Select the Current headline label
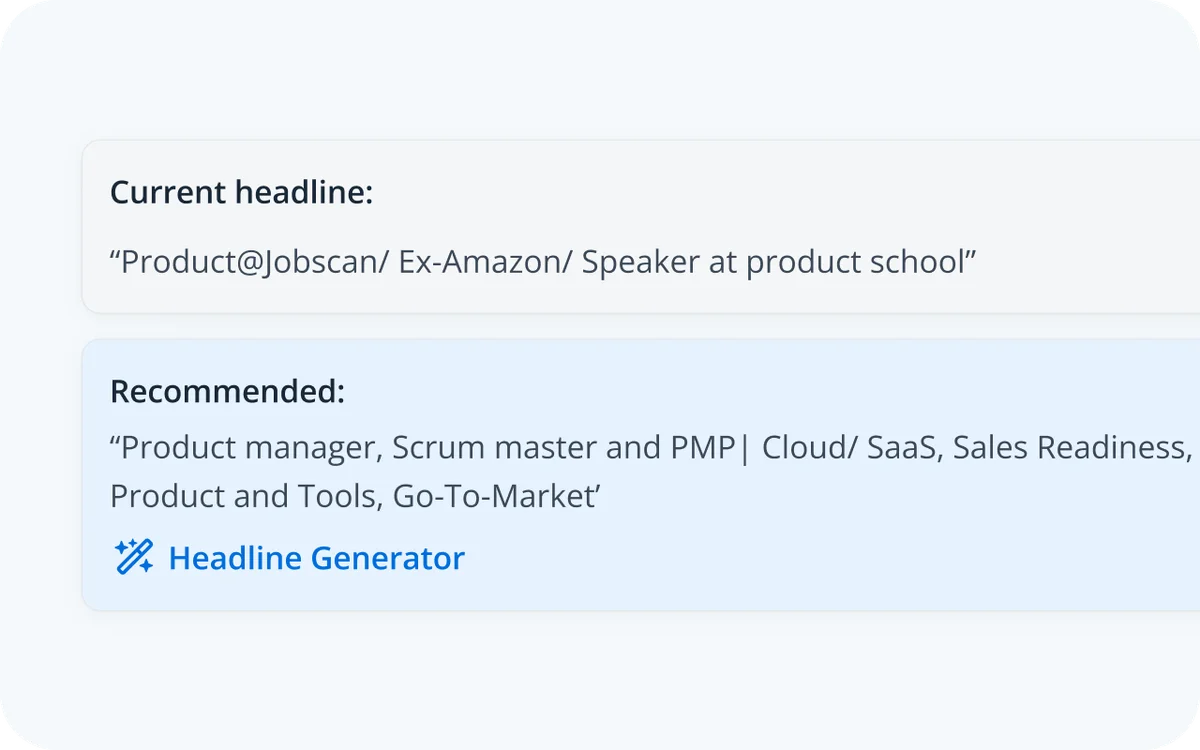 point(243,192)
